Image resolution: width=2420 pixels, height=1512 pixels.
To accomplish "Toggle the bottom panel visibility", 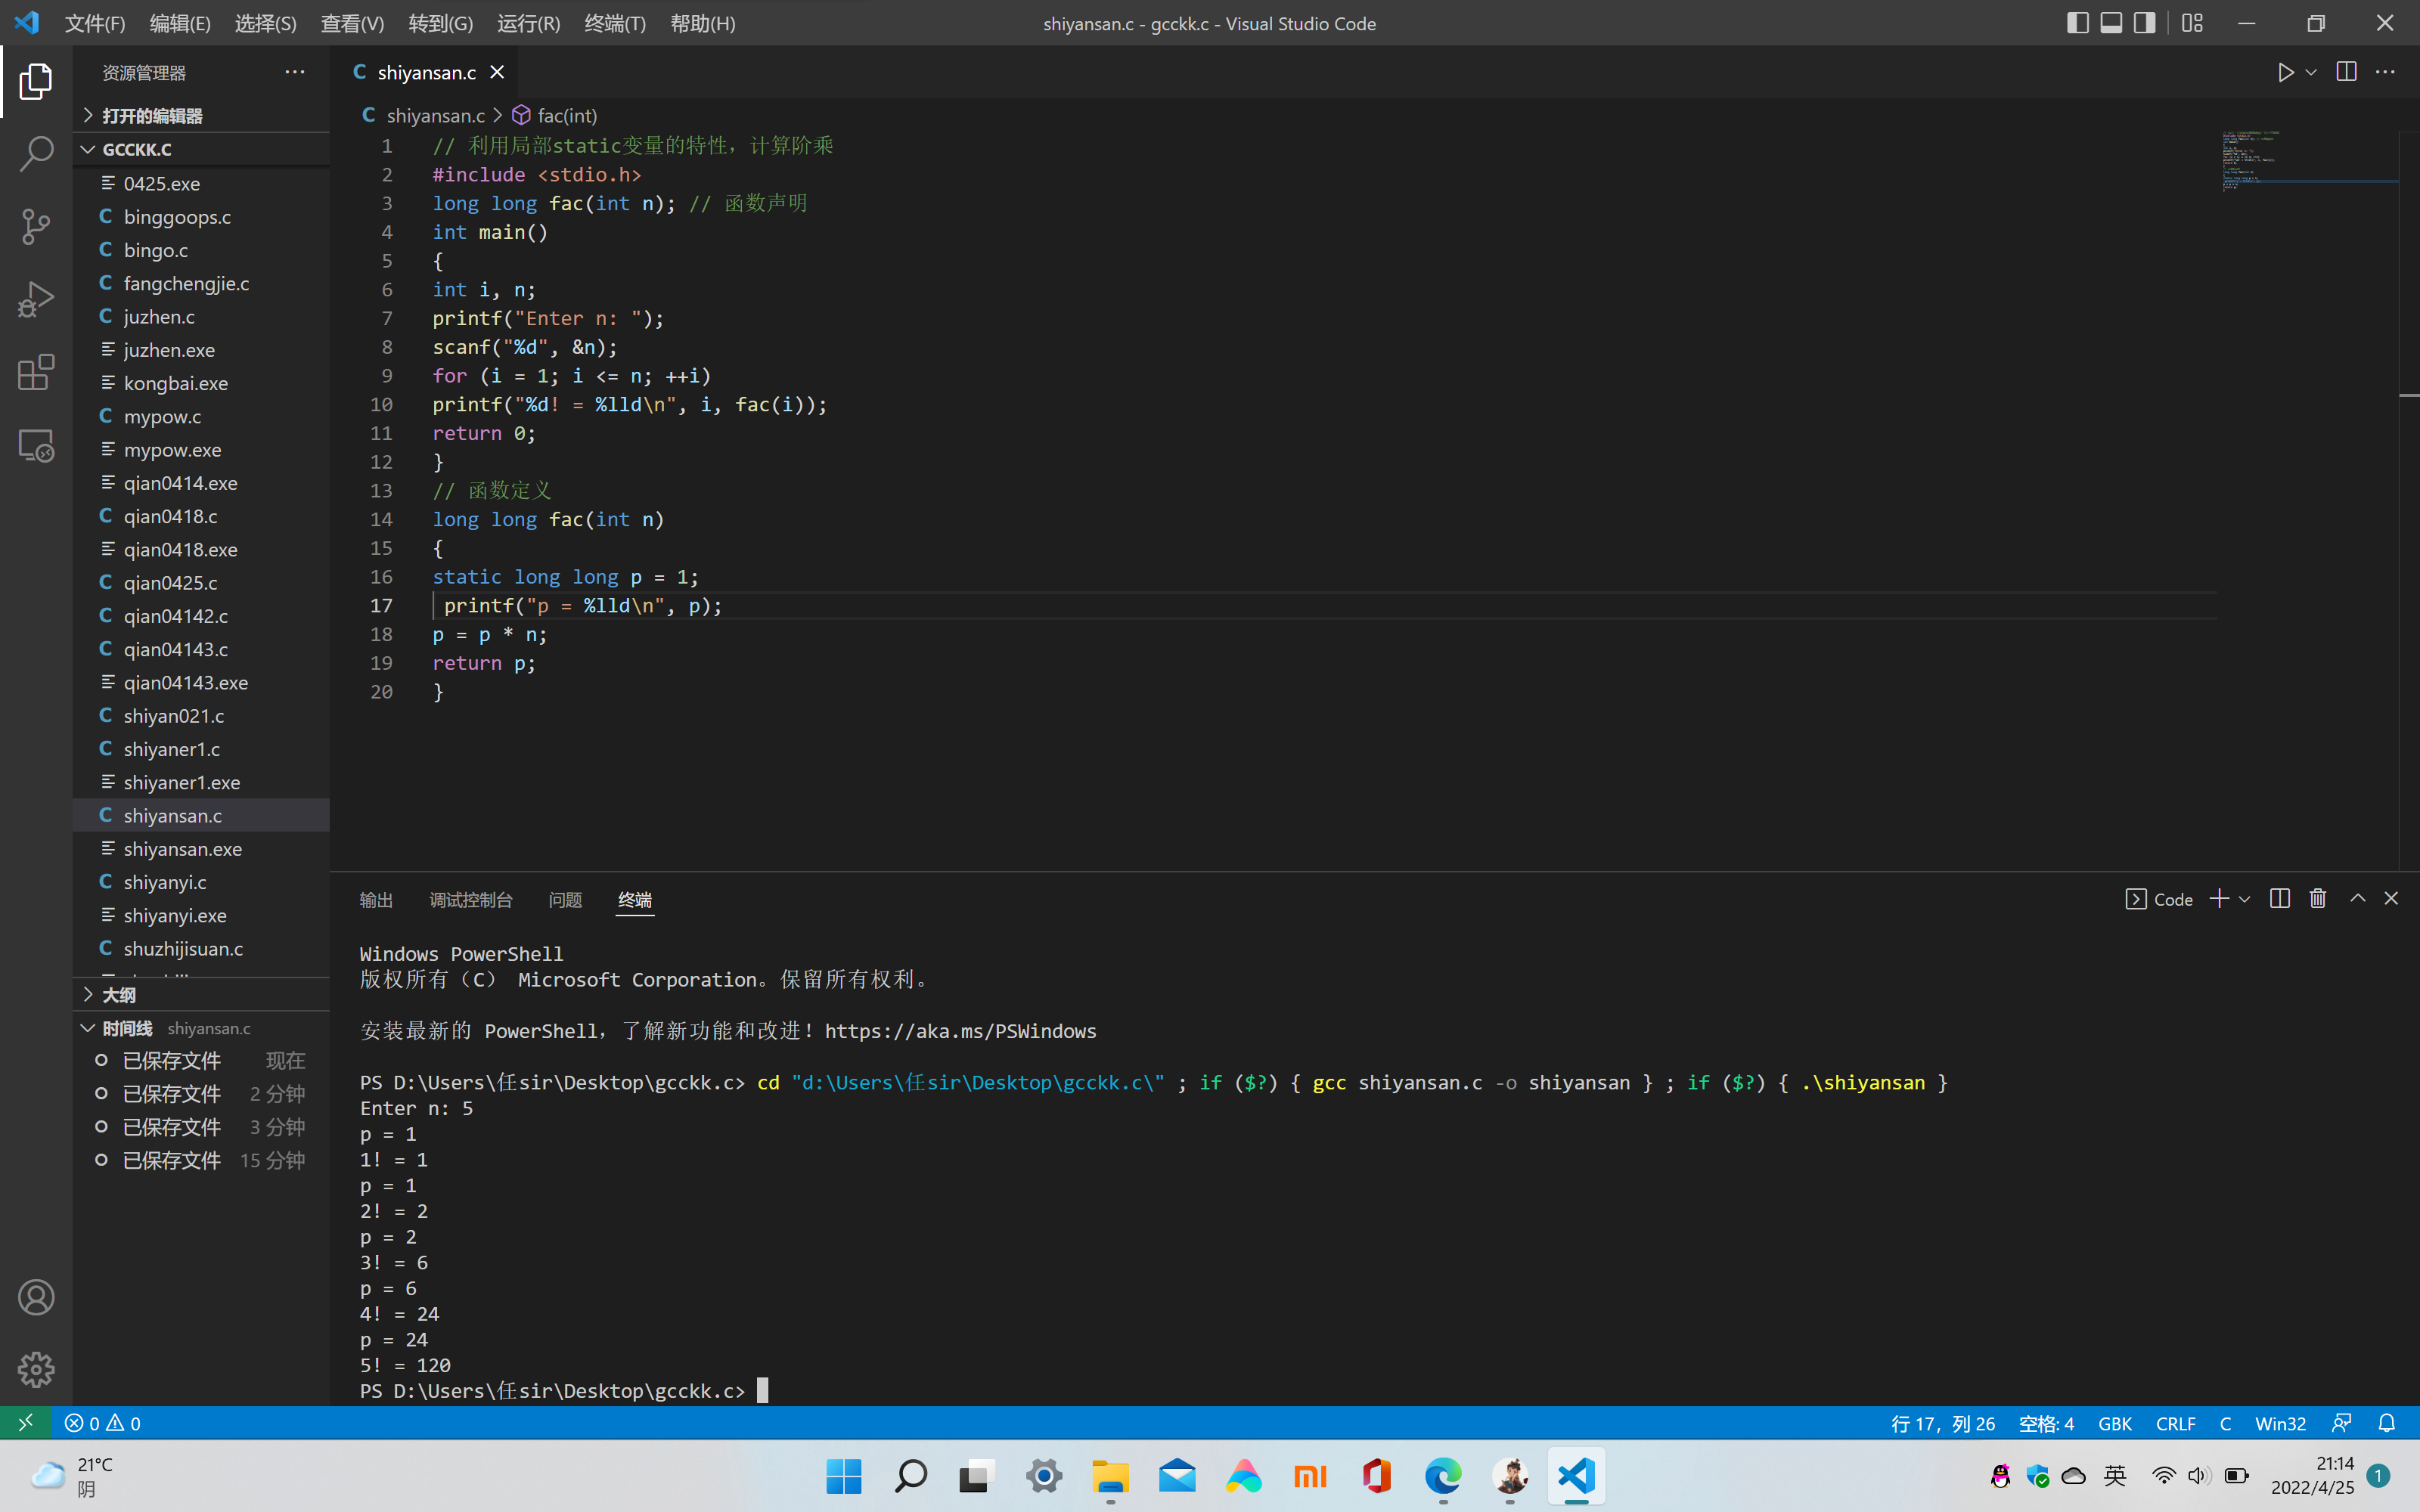I will [2111, 23].
